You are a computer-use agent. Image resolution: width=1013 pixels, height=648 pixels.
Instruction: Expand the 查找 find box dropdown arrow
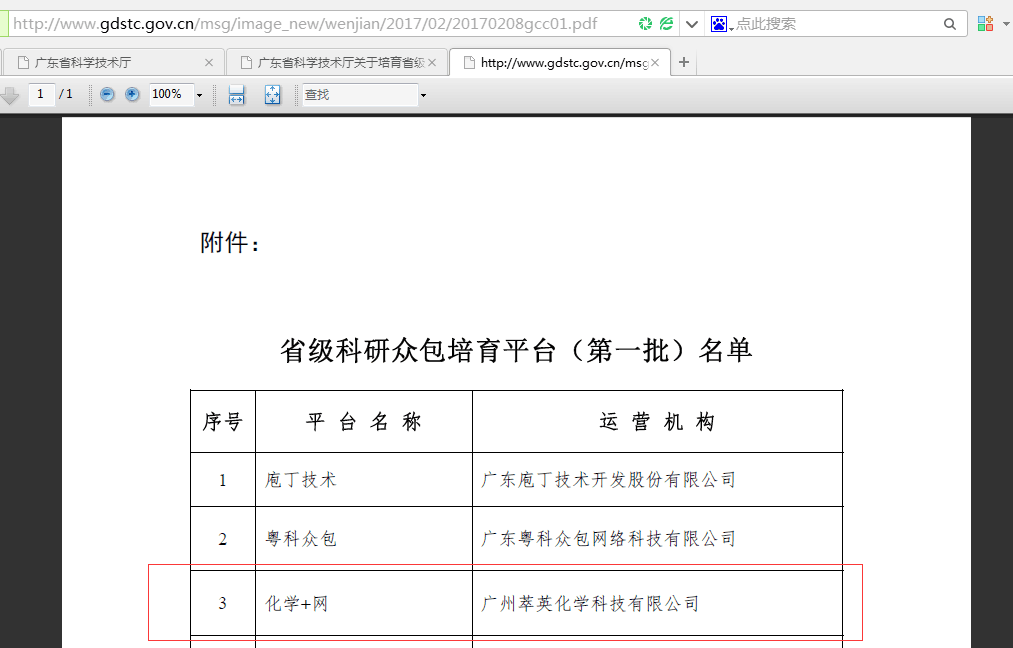[423, 95]
